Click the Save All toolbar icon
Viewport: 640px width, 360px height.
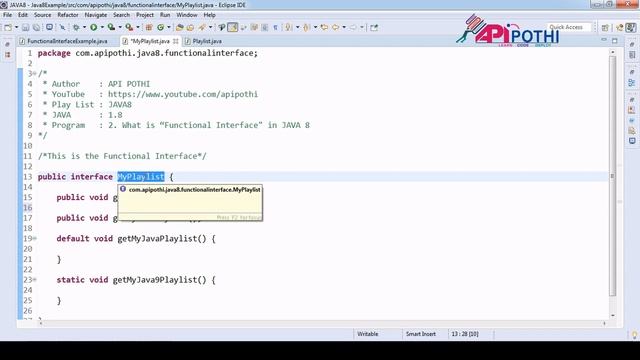coord(36,27)
